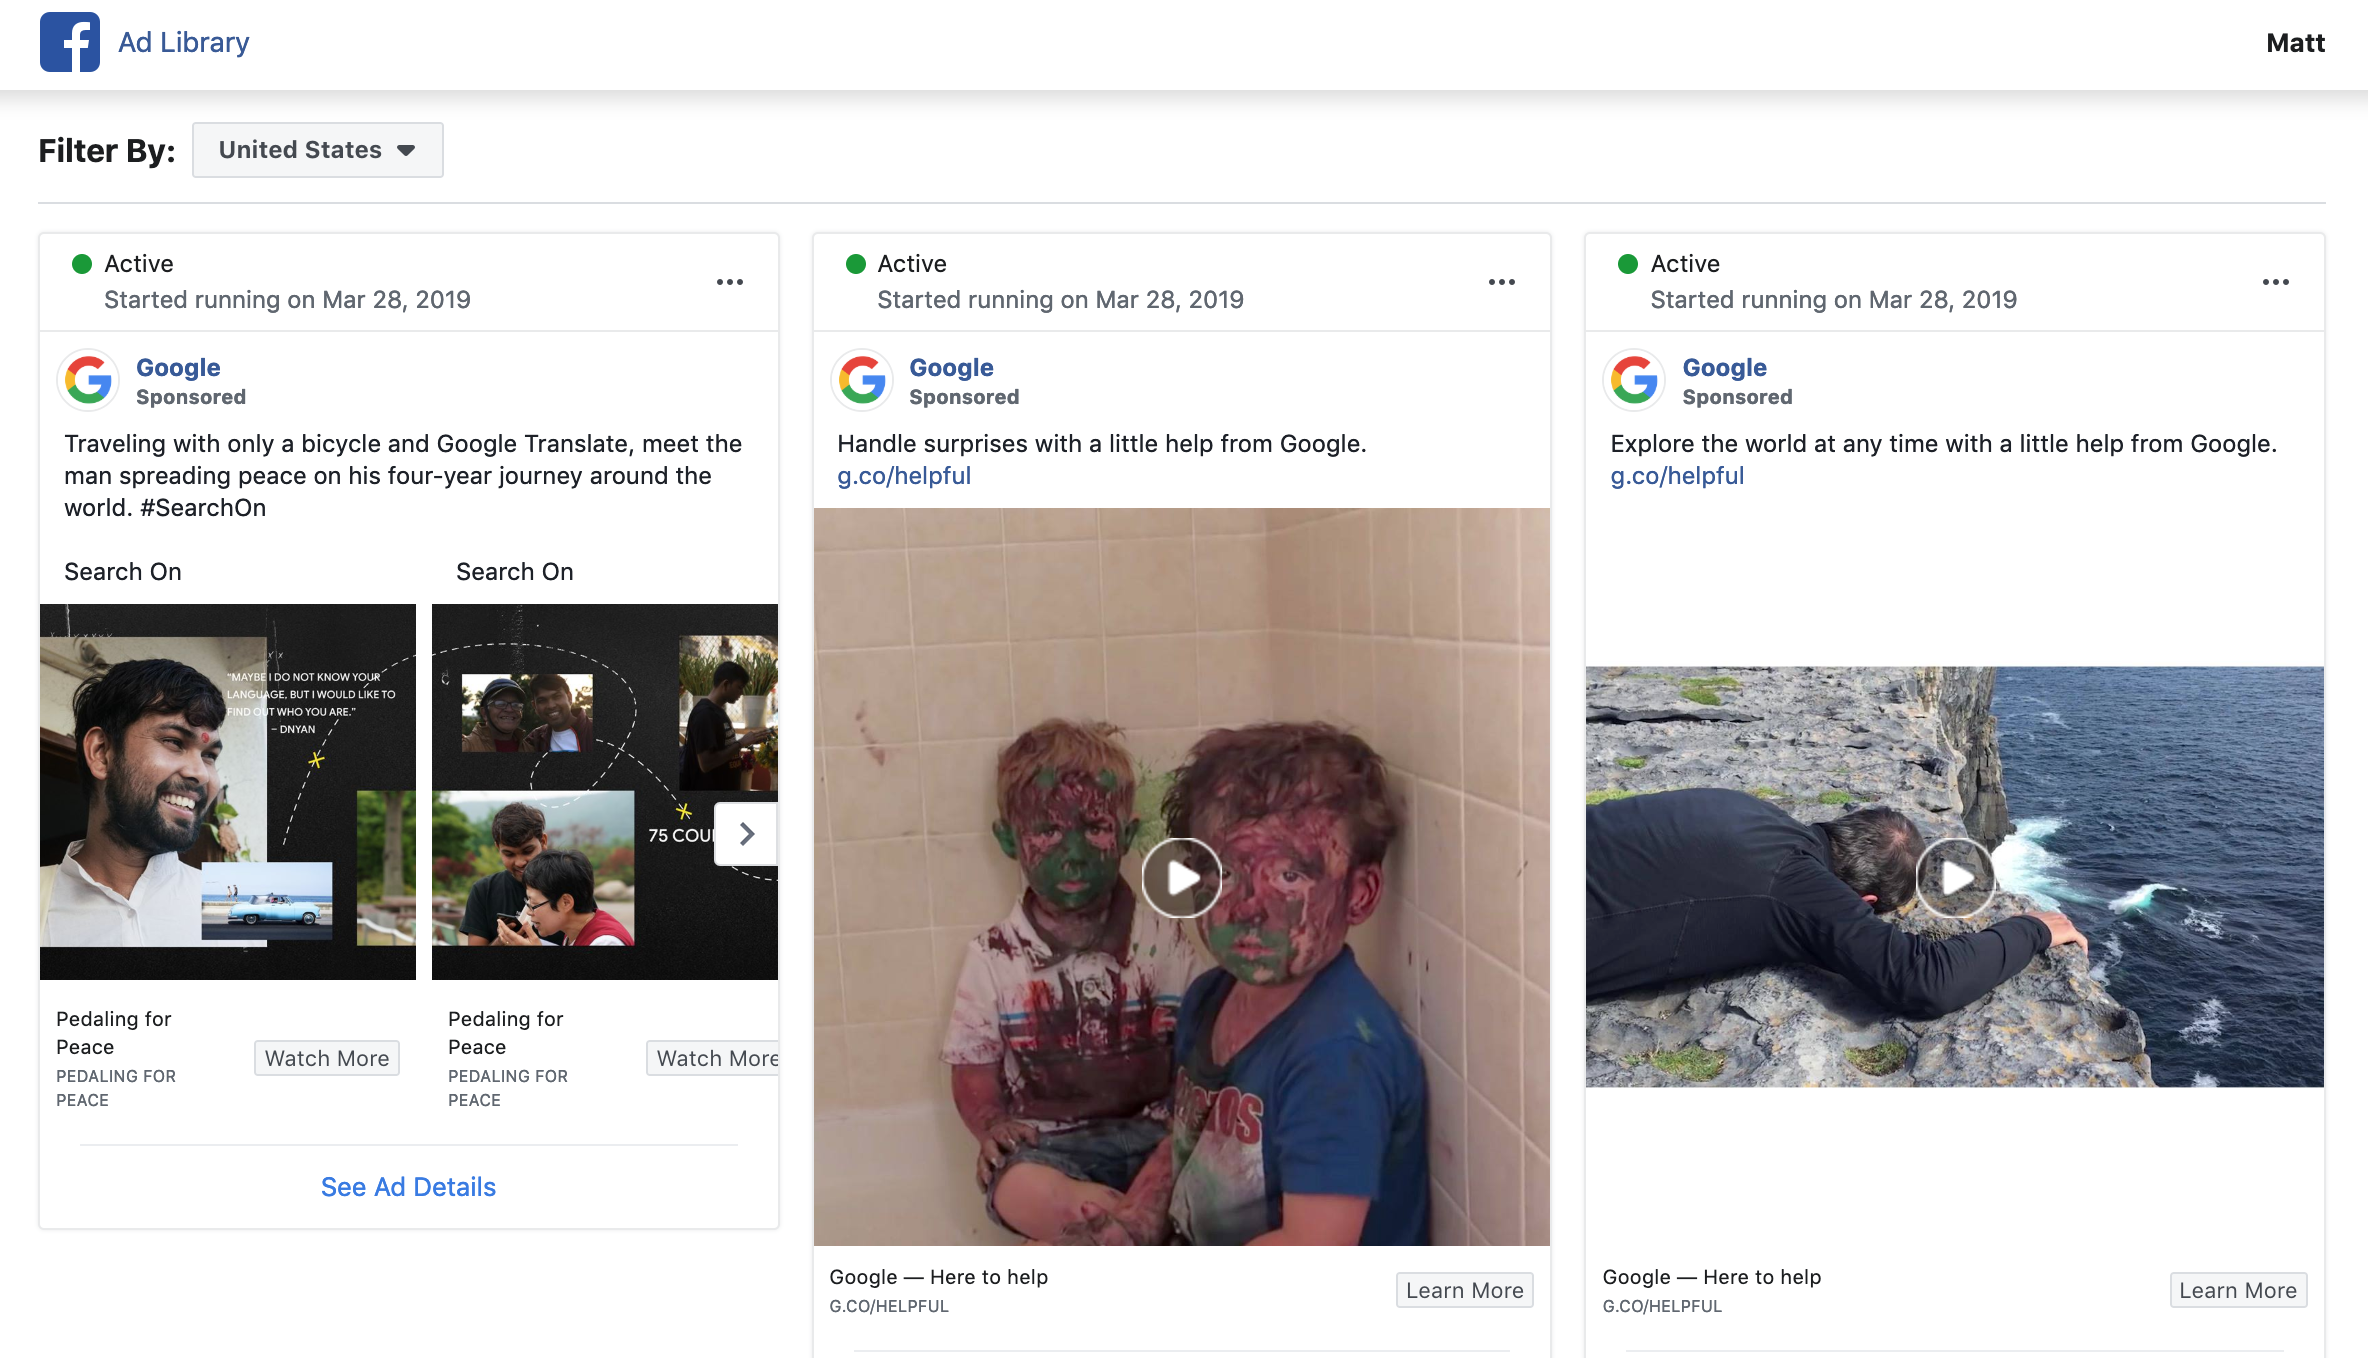Image resolution: width=2368 pixels, height=1358 pixels.
Task: Open the three-dot menu on the first ad
Action: tap(730, 282)
